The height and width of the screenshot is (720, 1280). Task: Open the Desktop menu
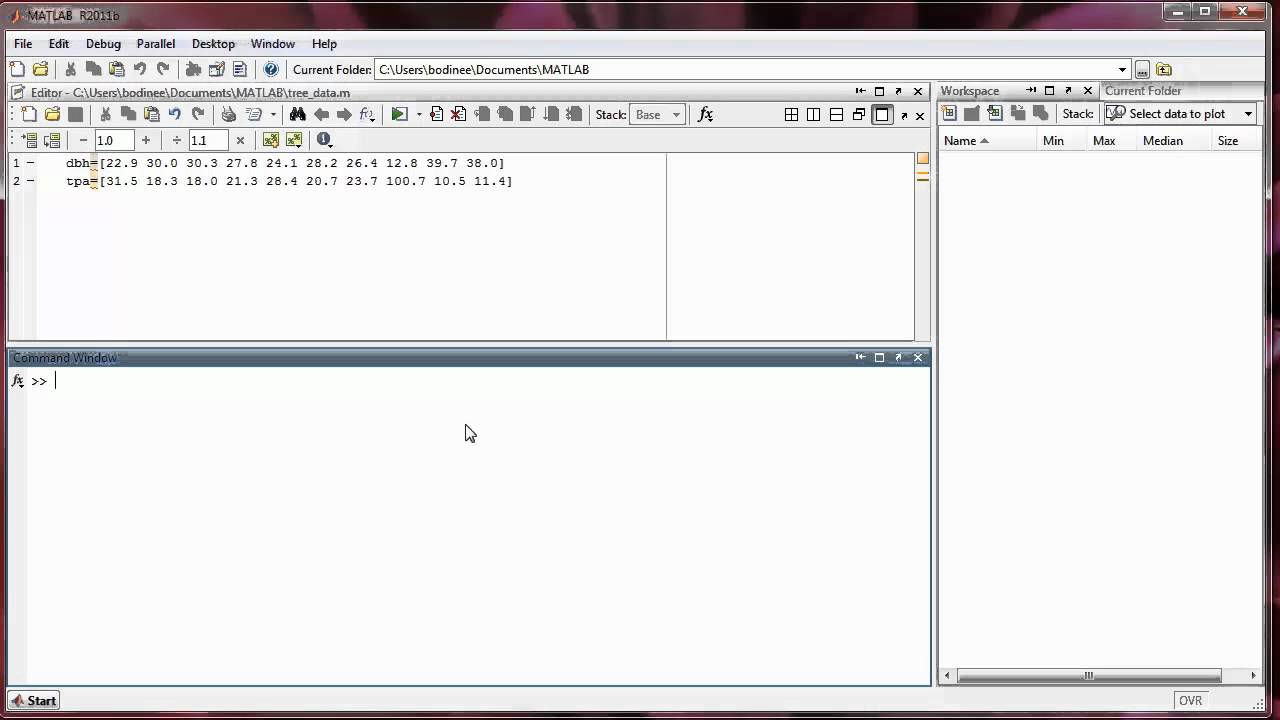[x=213, y=43]
